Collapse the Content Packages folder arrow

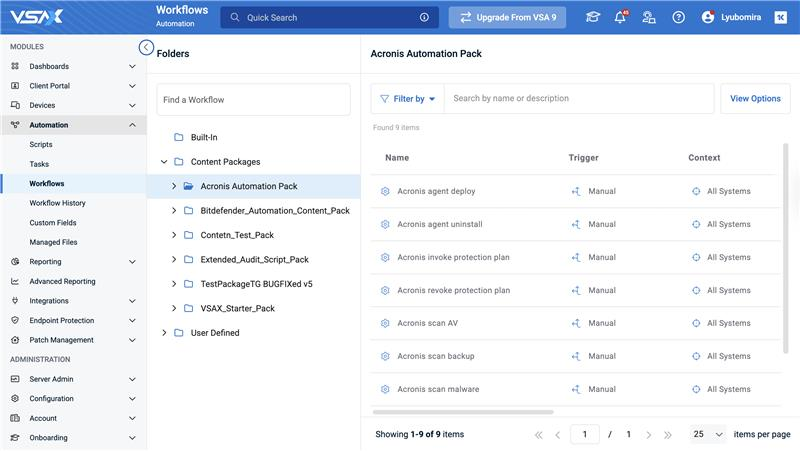[x=164, y=162]
